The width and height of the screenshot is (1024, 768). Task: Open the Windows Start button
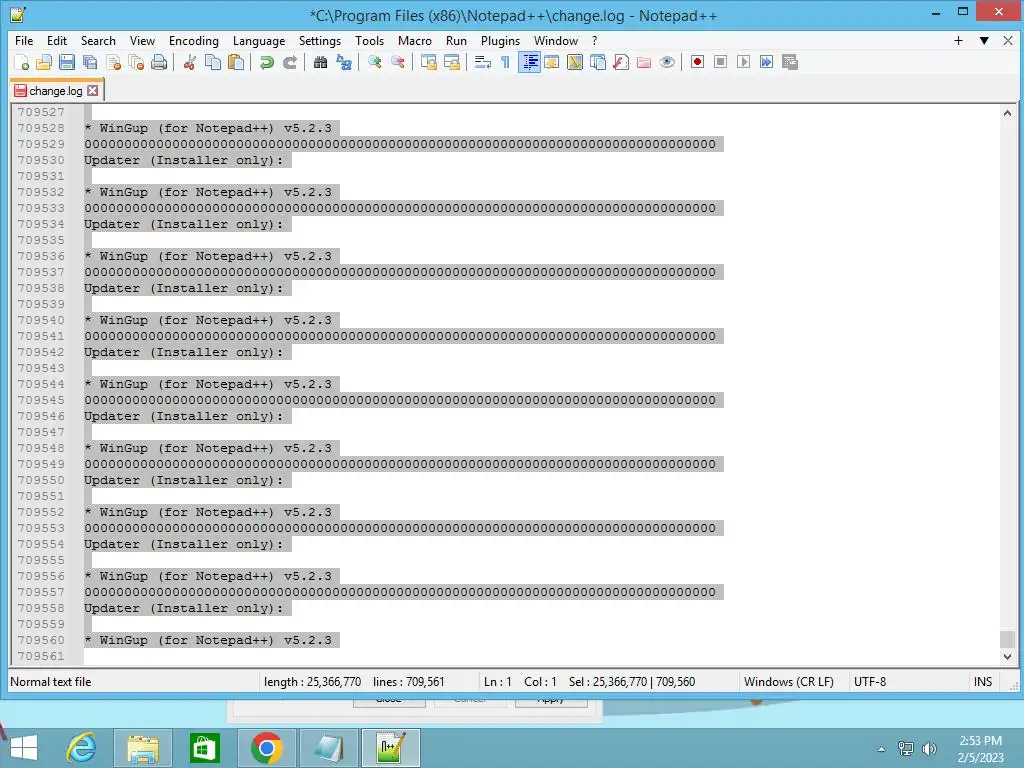tap(24, 748)
